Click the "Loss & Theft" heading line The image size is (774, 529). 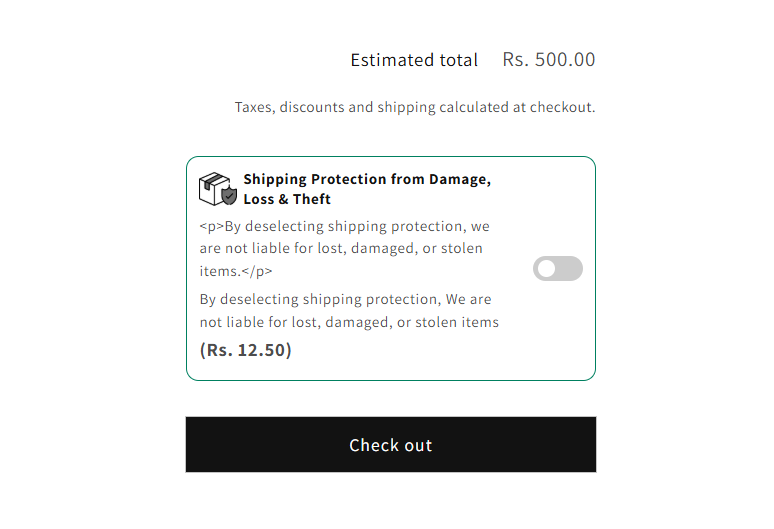pyautogui.click(x=287, y=199)
